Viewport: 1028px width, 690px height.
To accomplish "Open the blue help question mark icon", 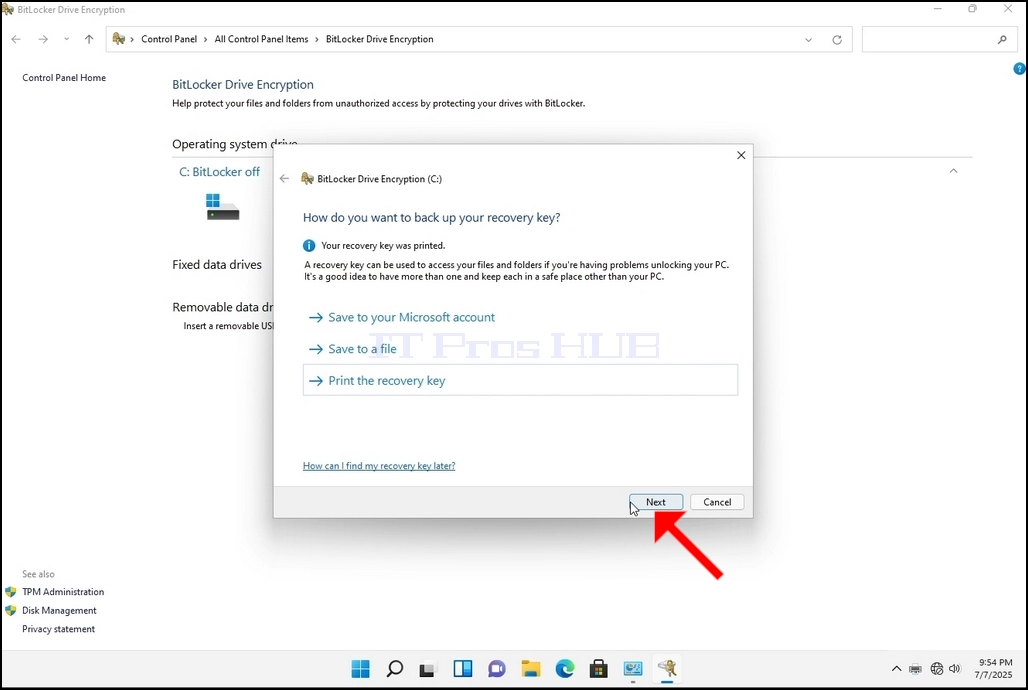I will (x=1019, y=68).
